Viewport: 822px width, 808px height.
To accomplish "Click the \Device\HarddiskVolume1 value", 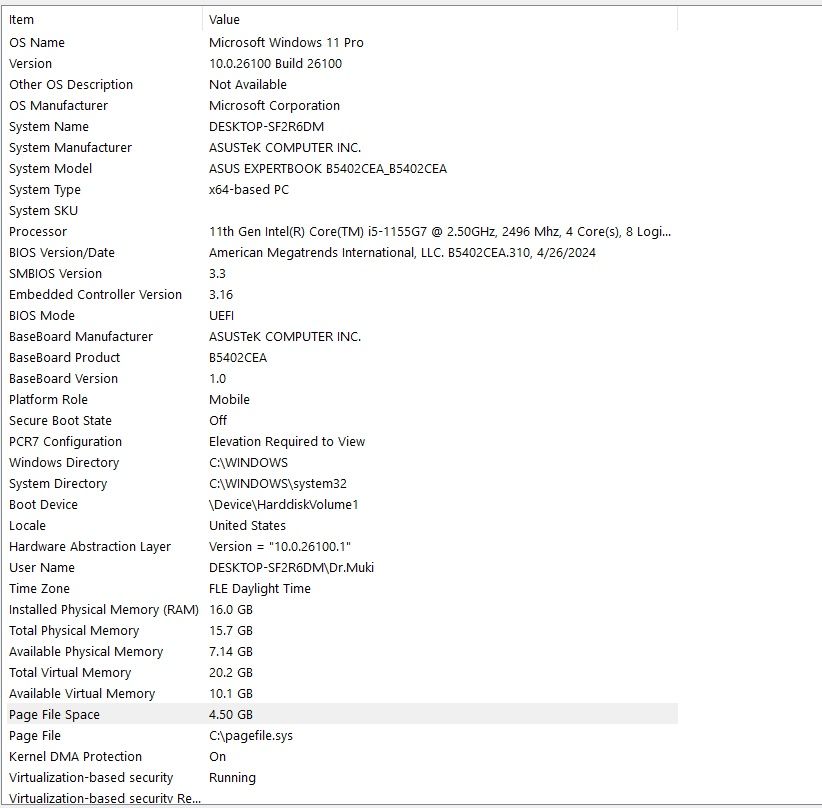I will (x=284, y=504).
